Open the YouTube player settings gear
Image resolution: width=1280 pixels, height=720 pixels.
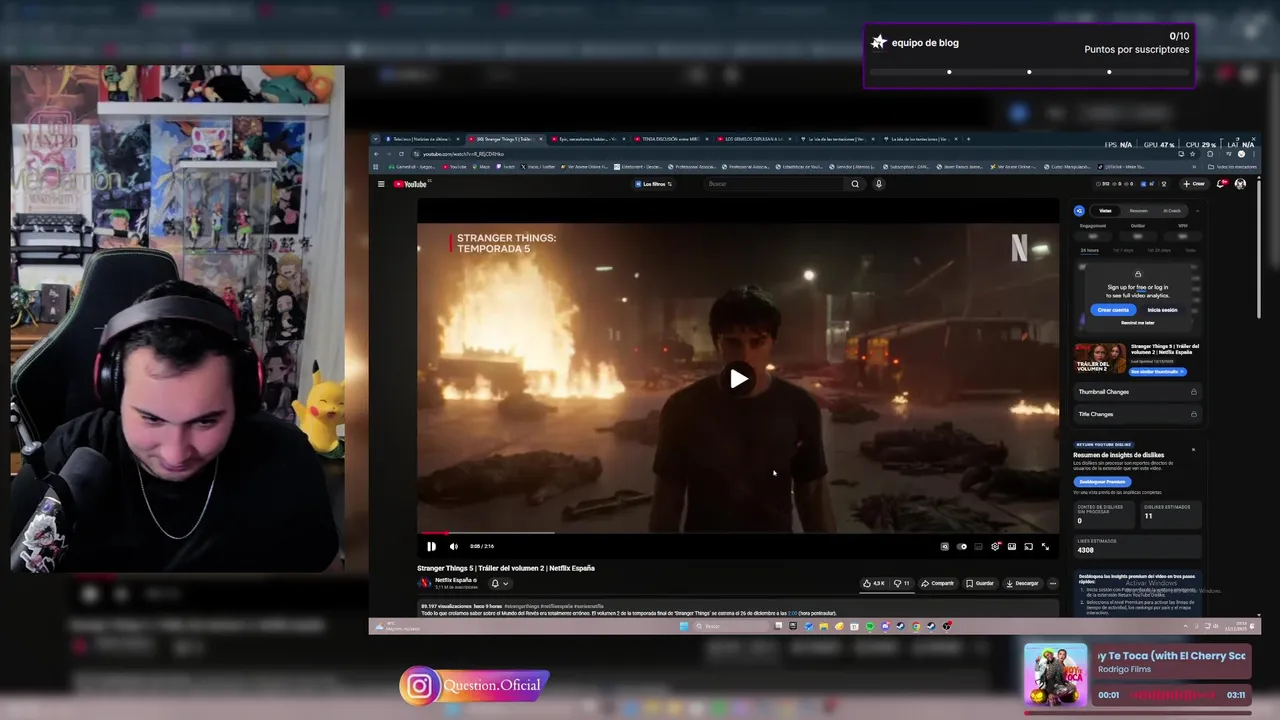[995, 547]
